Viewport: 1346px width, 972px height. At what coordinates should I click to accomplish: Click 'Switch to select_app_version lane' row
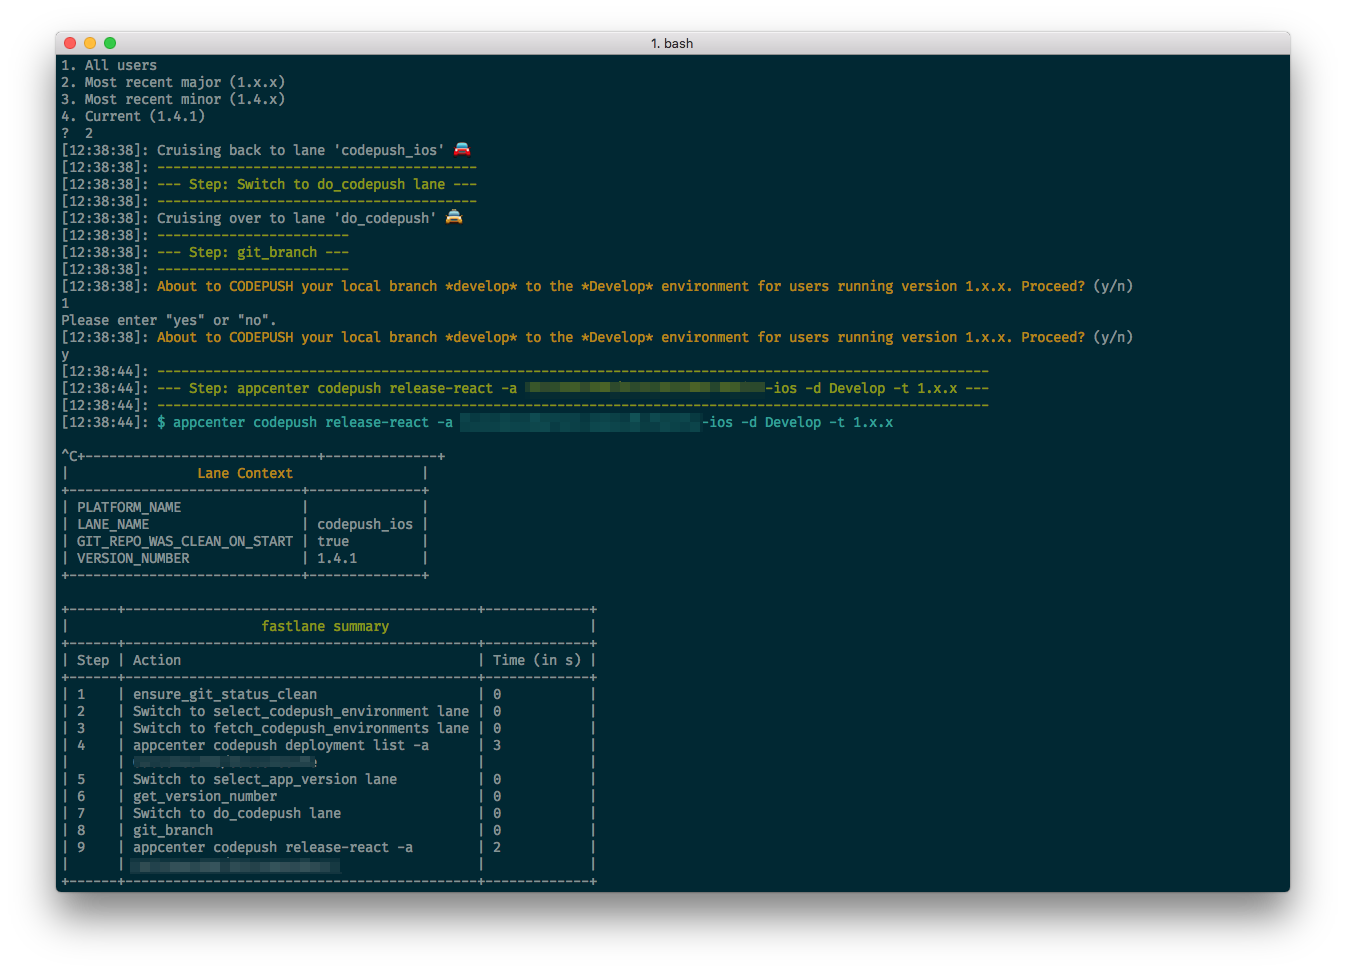tap(265, 779)
